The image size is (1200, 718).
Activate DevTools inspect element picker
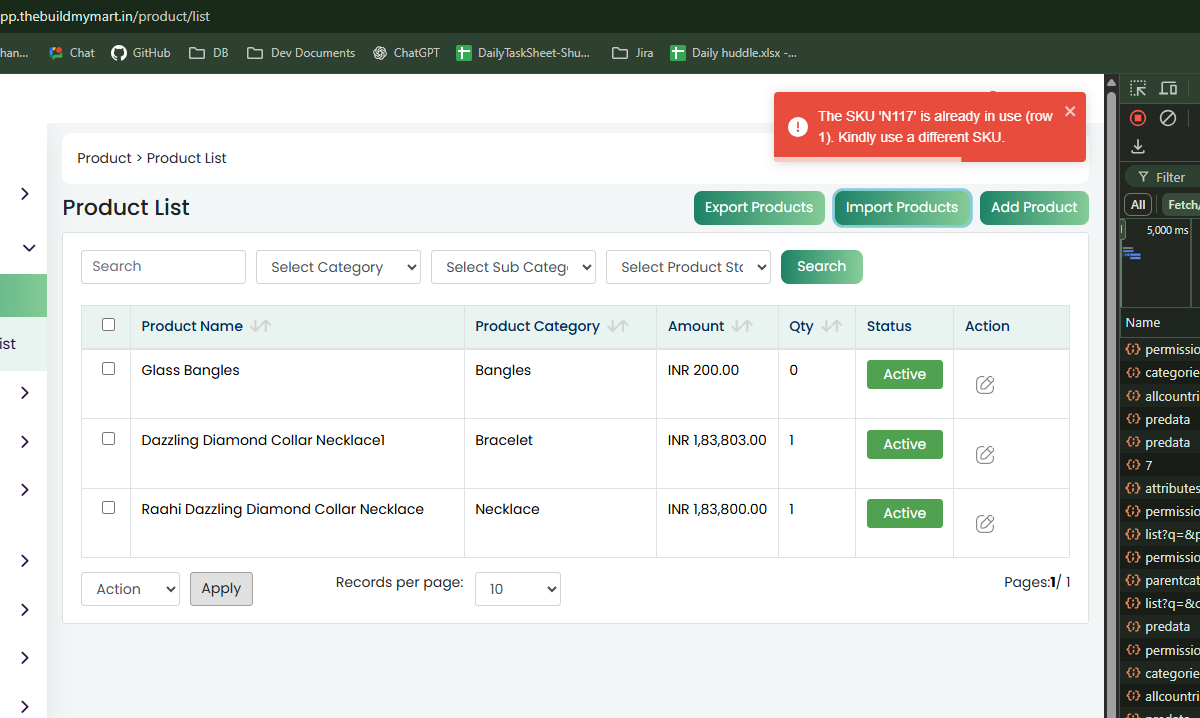click(x=1138, y=88)
